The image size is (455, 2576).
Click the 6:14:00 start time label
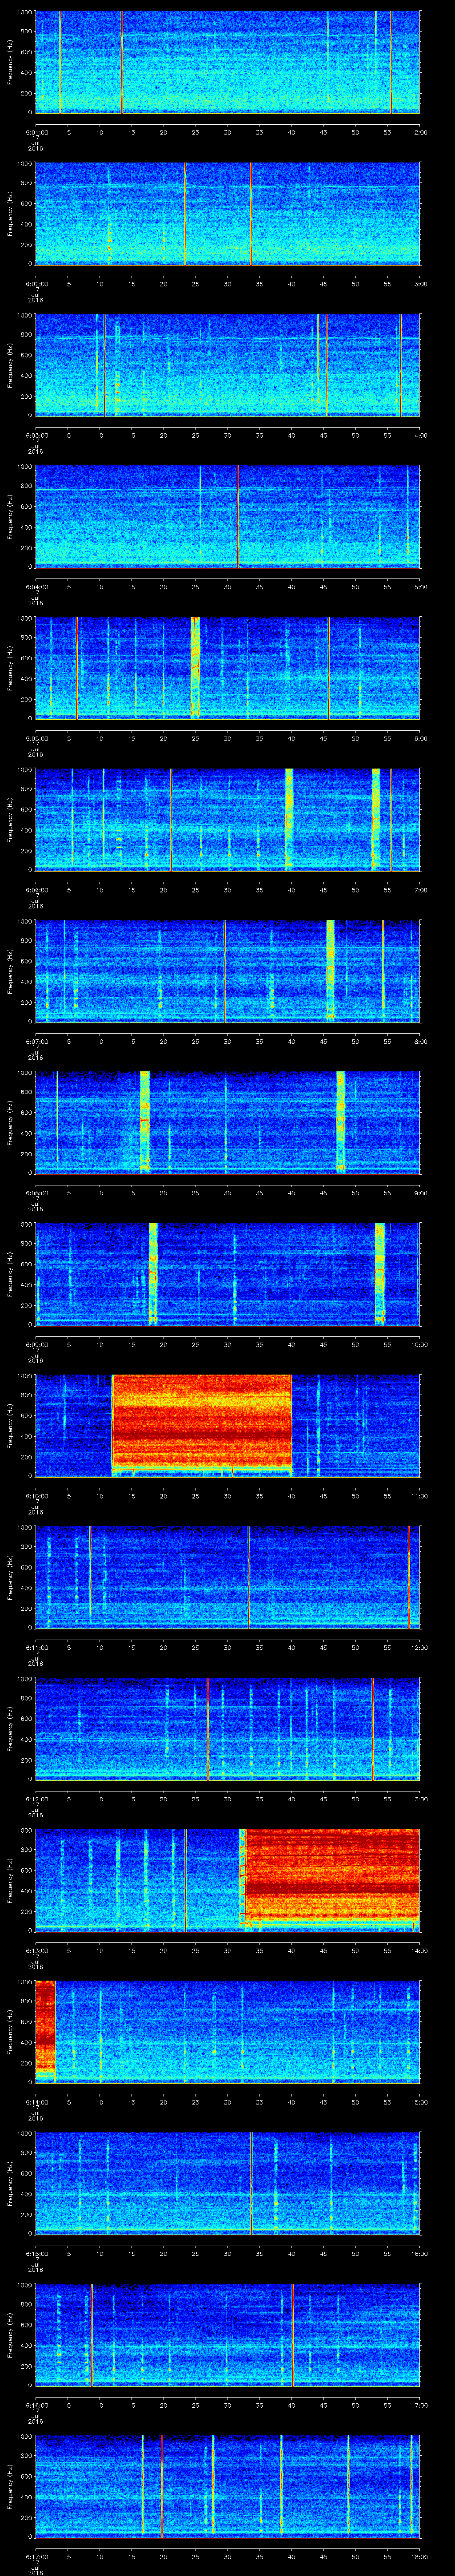coord(36,2102)
